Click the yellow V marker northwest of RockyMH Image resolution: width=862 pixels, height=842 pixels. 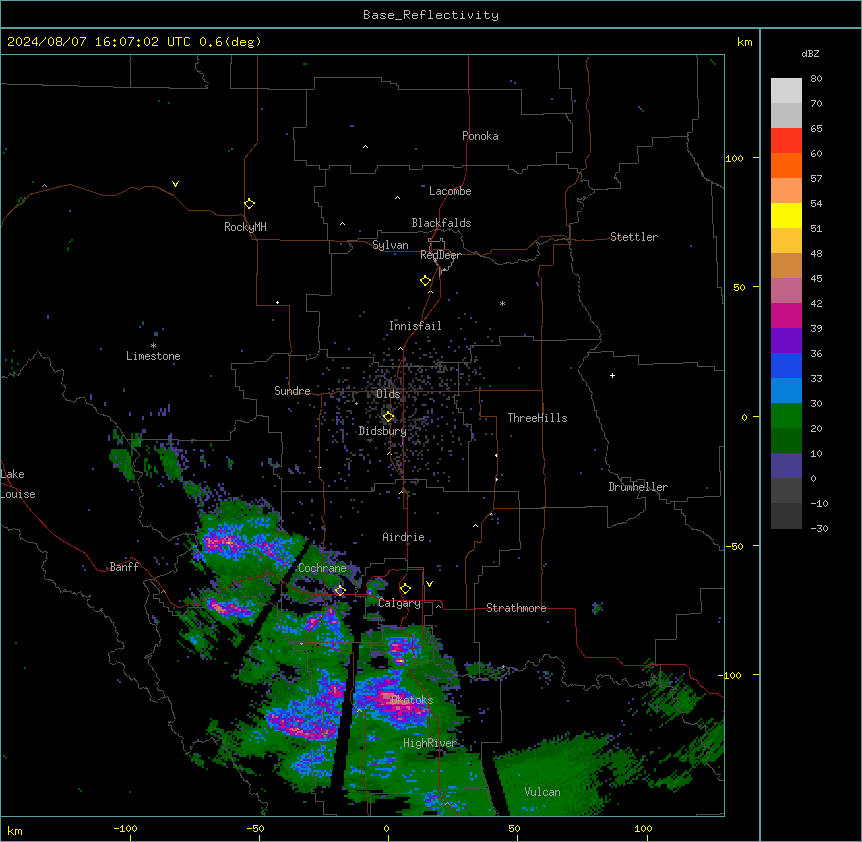[175, 184]
